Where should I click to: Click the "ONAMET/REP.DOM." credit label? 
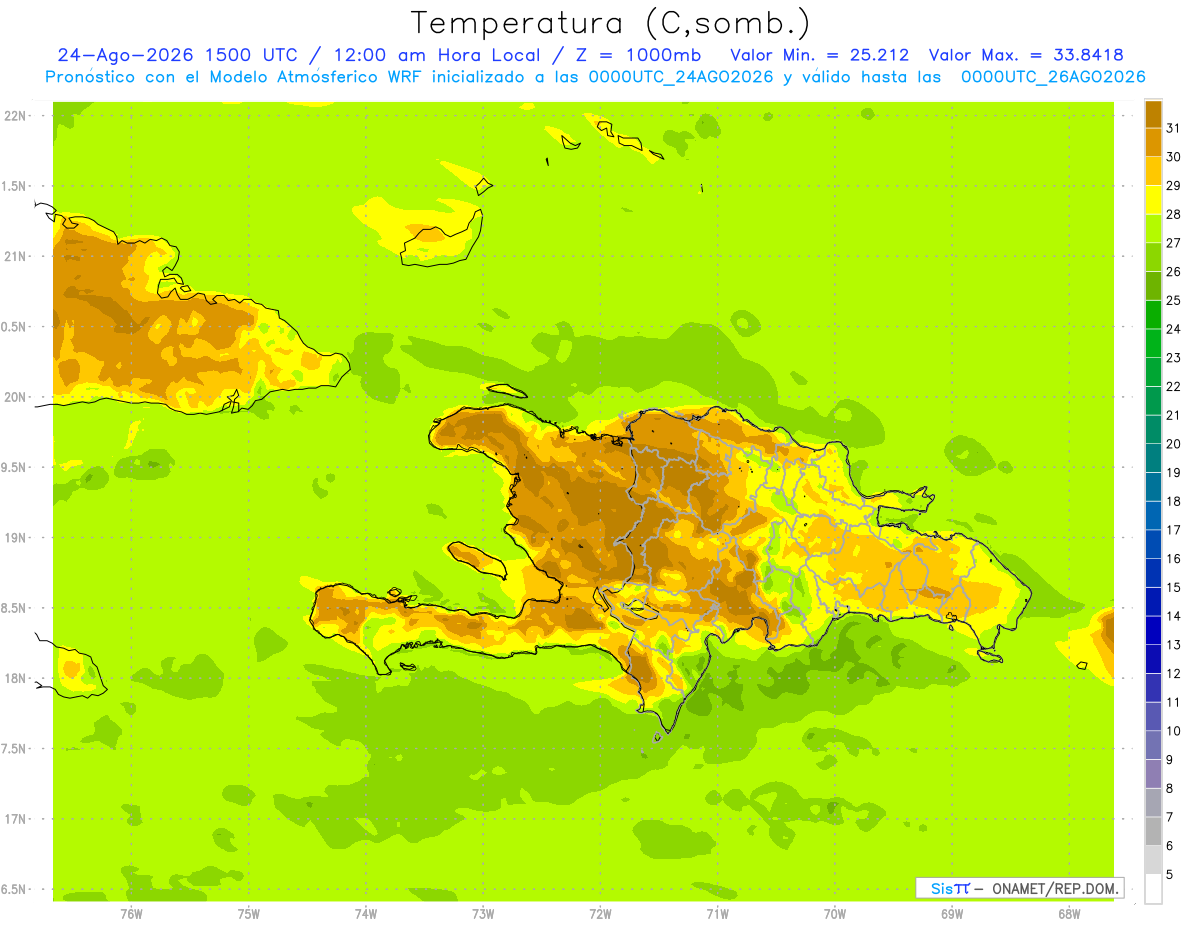(1054, 888)
